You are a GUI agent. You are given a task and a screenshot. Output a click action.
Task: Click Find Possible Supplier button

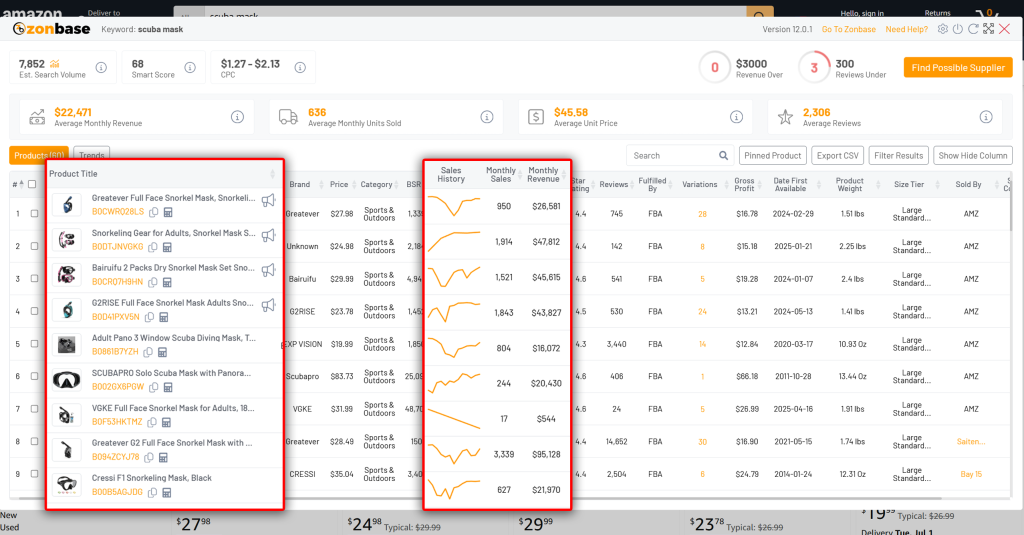tap(958, 67)
